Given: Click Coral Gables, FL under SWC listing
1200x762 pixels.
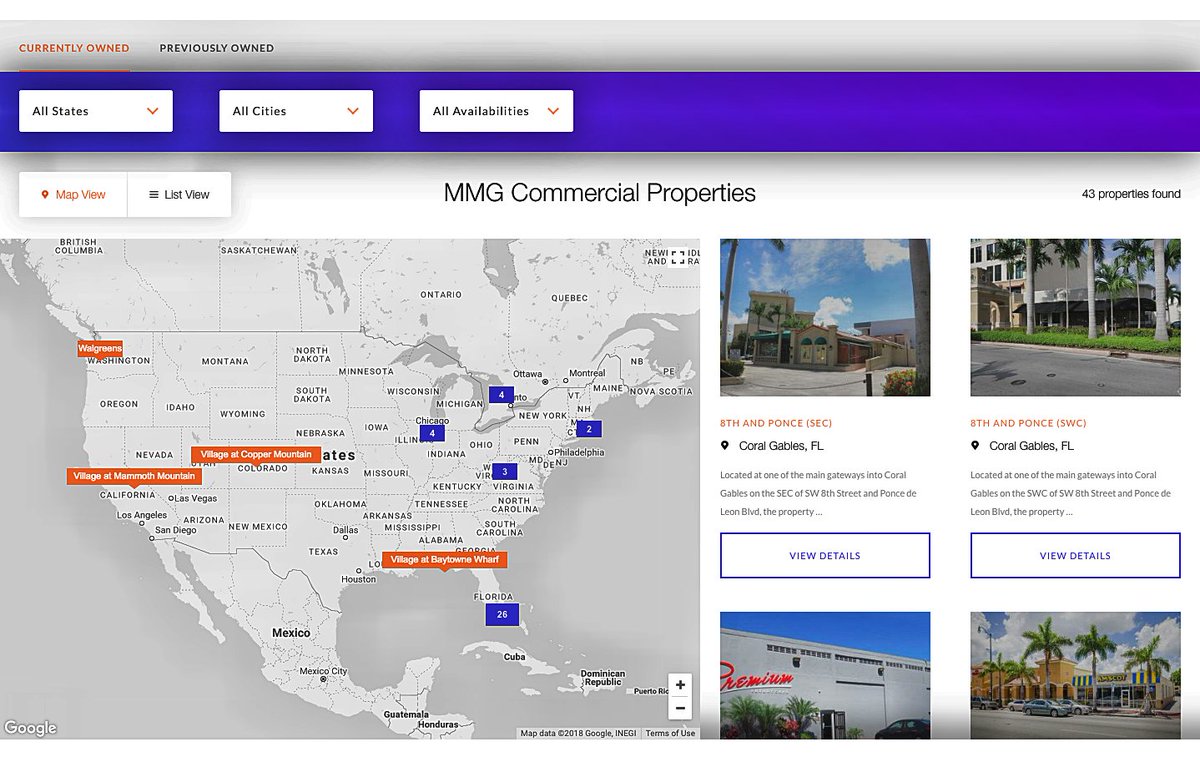Looking at the screenshot, I should [x=1032, y=446].
